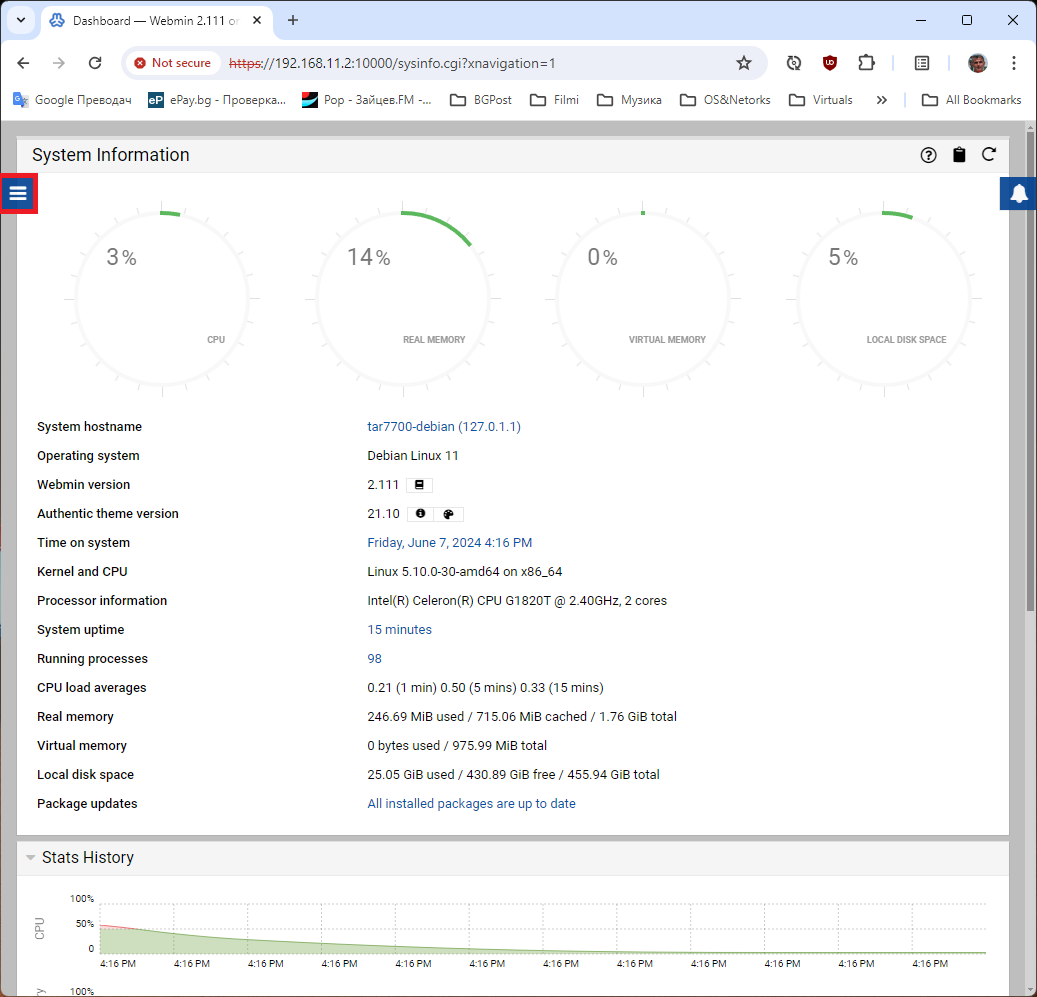Select the Dashboard Webmin tab
Viewport: 1037px width, 997px height.
coord(156,20)
